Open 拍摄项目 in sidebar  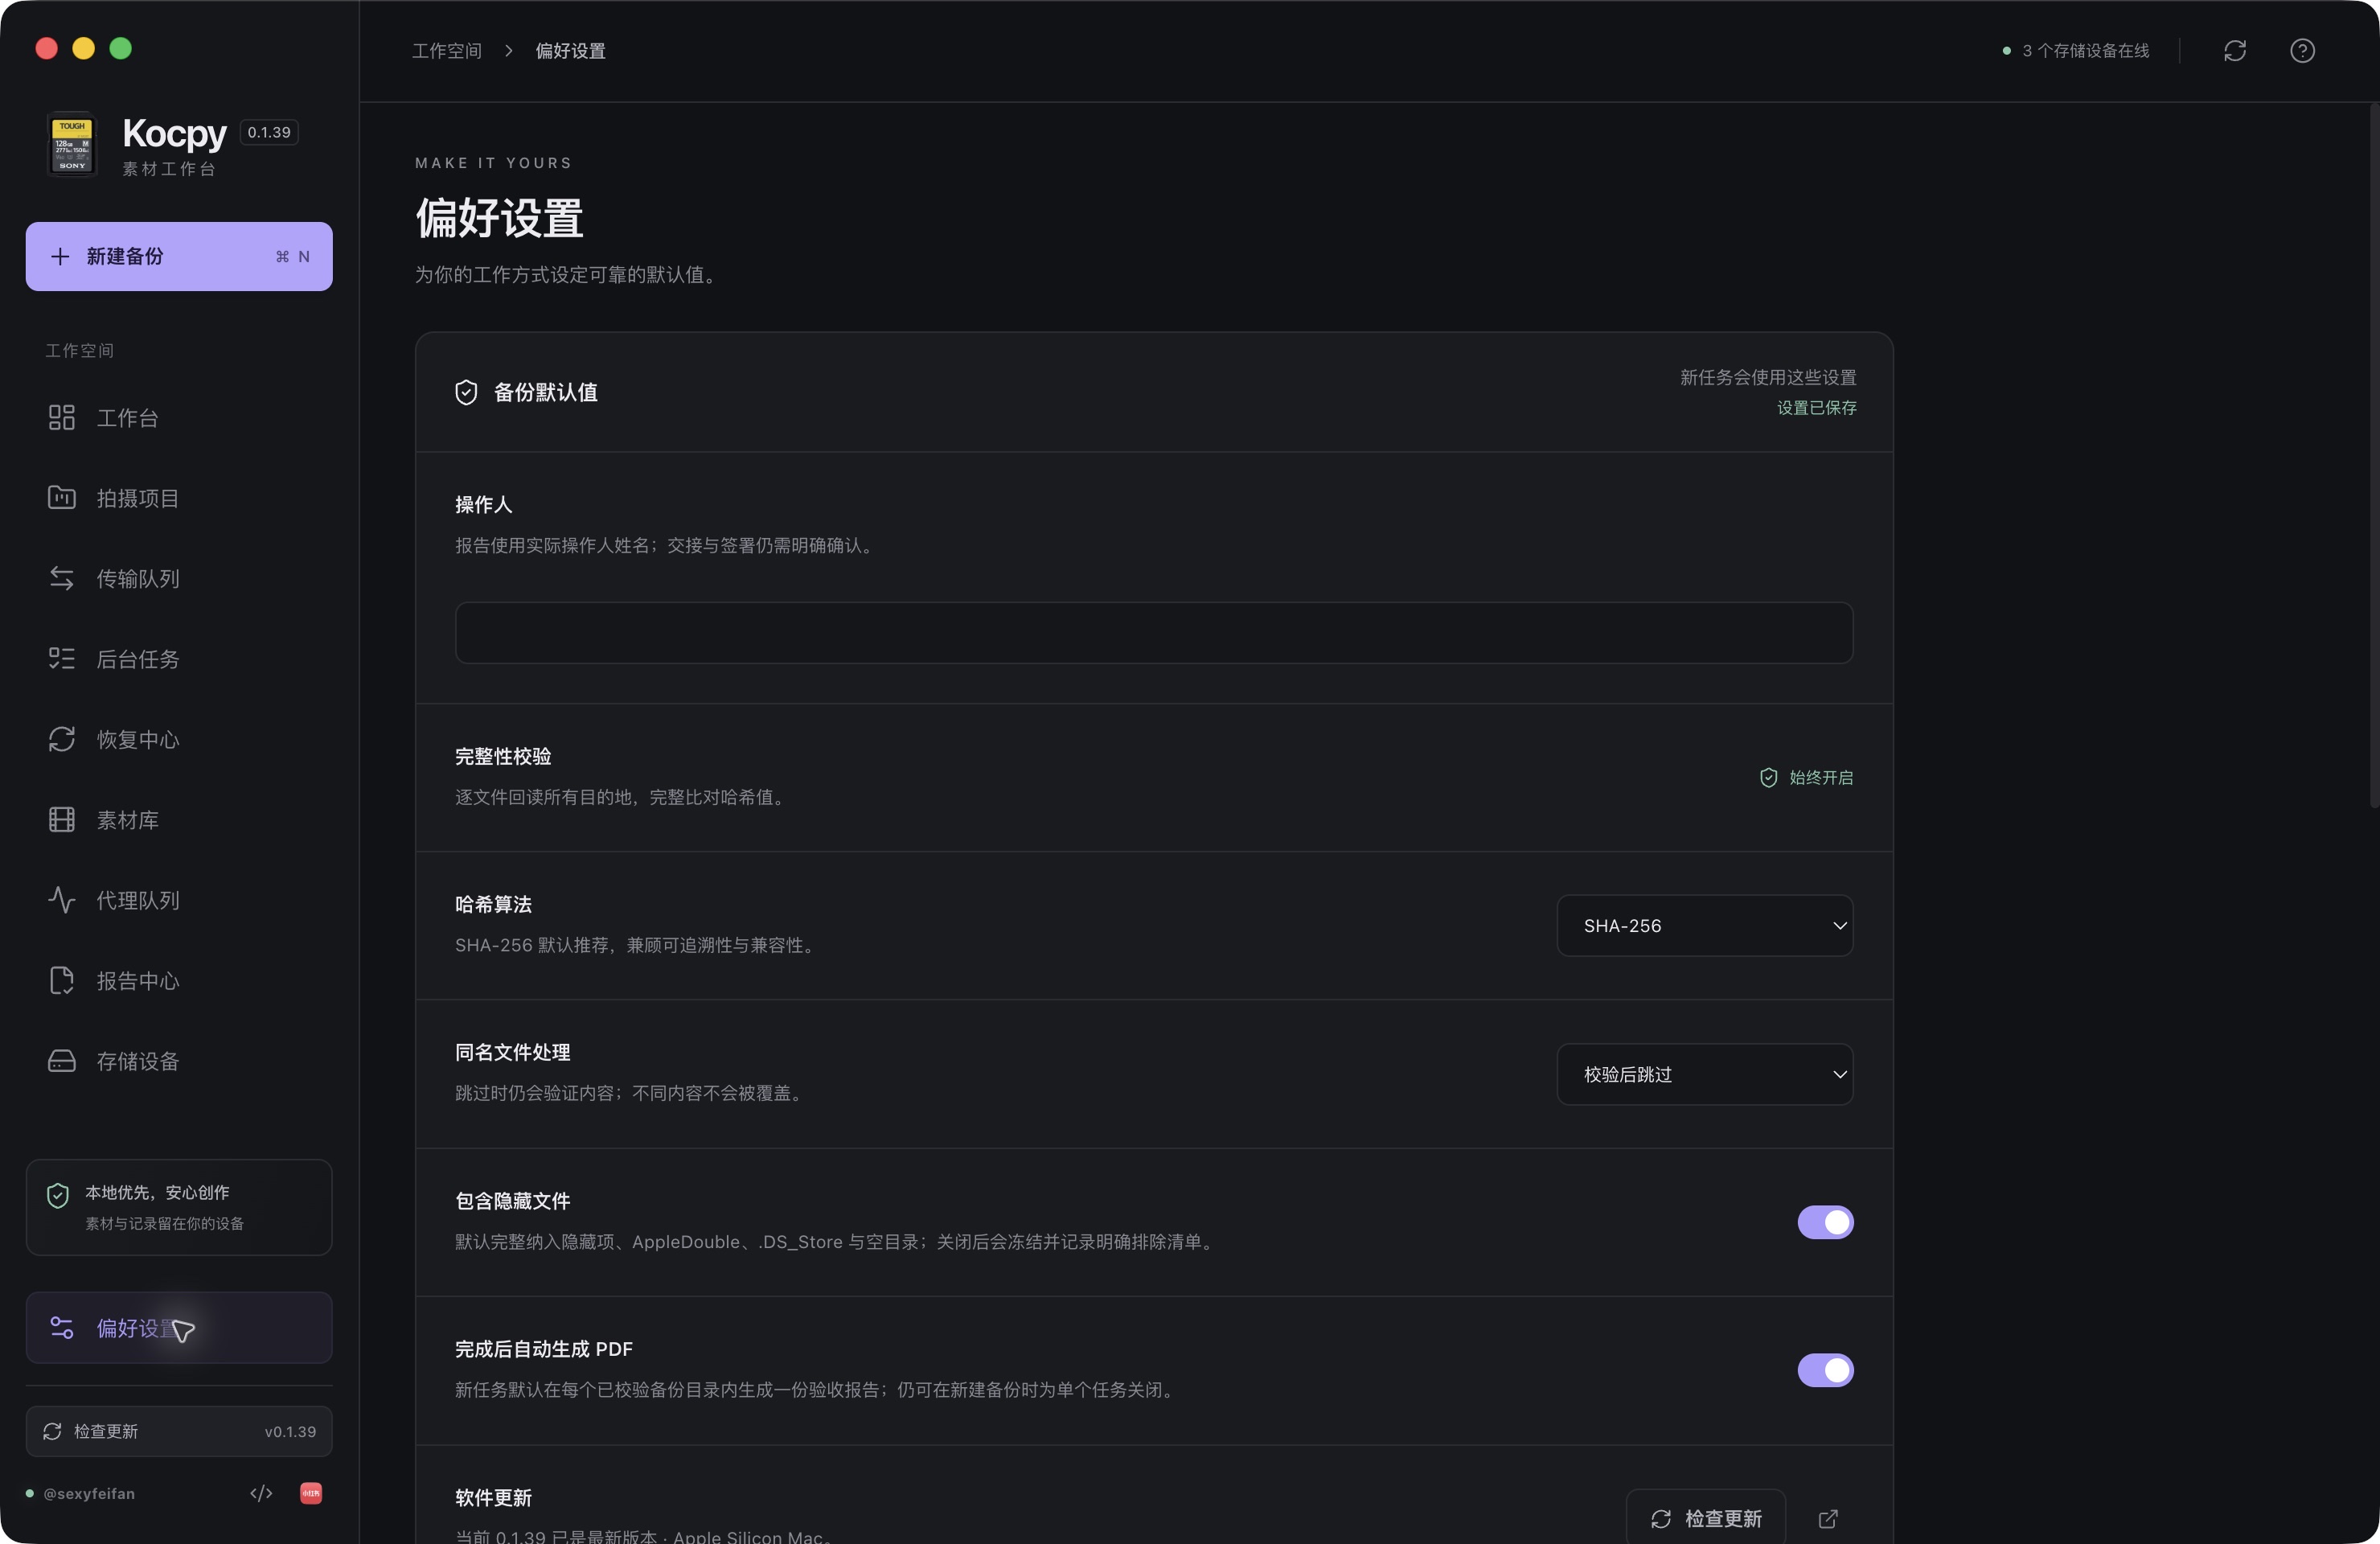tap(179, 498)
